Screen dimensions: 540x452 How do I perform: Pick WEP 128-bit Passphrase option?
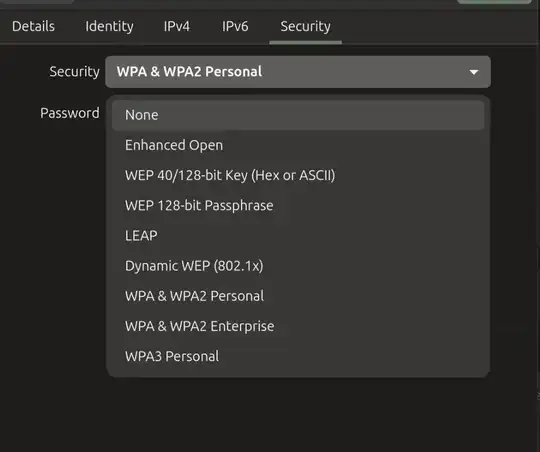298,206
